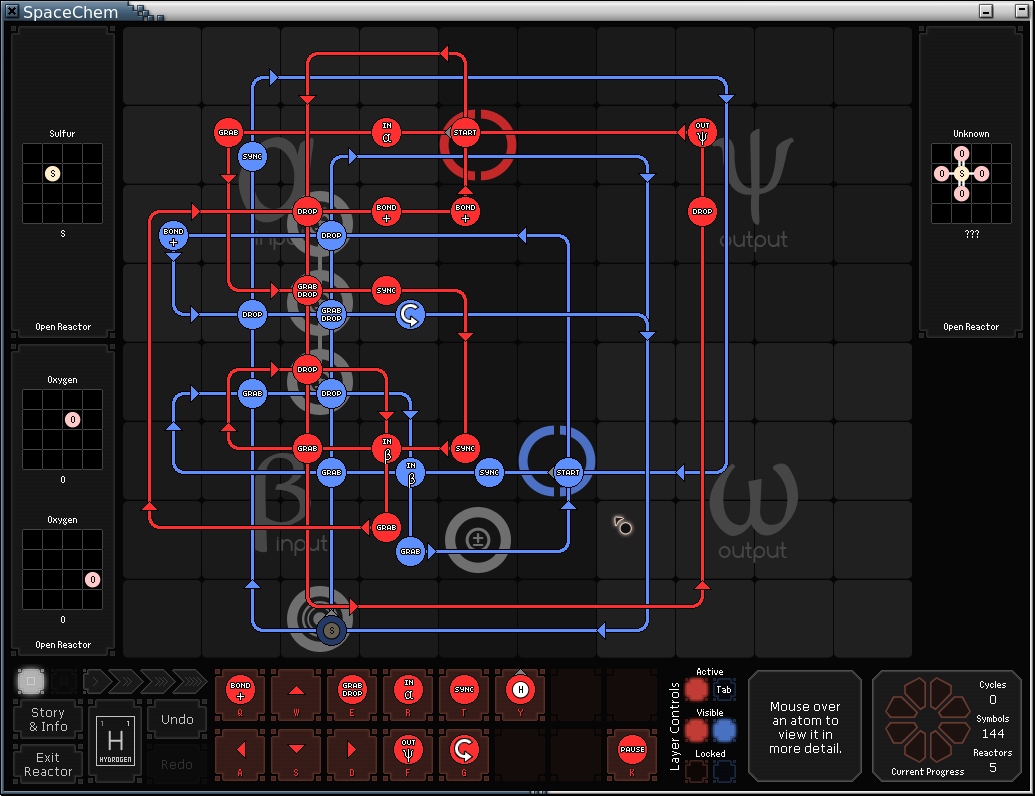Switch active layer using the Tab button

(x=724, y=690)
